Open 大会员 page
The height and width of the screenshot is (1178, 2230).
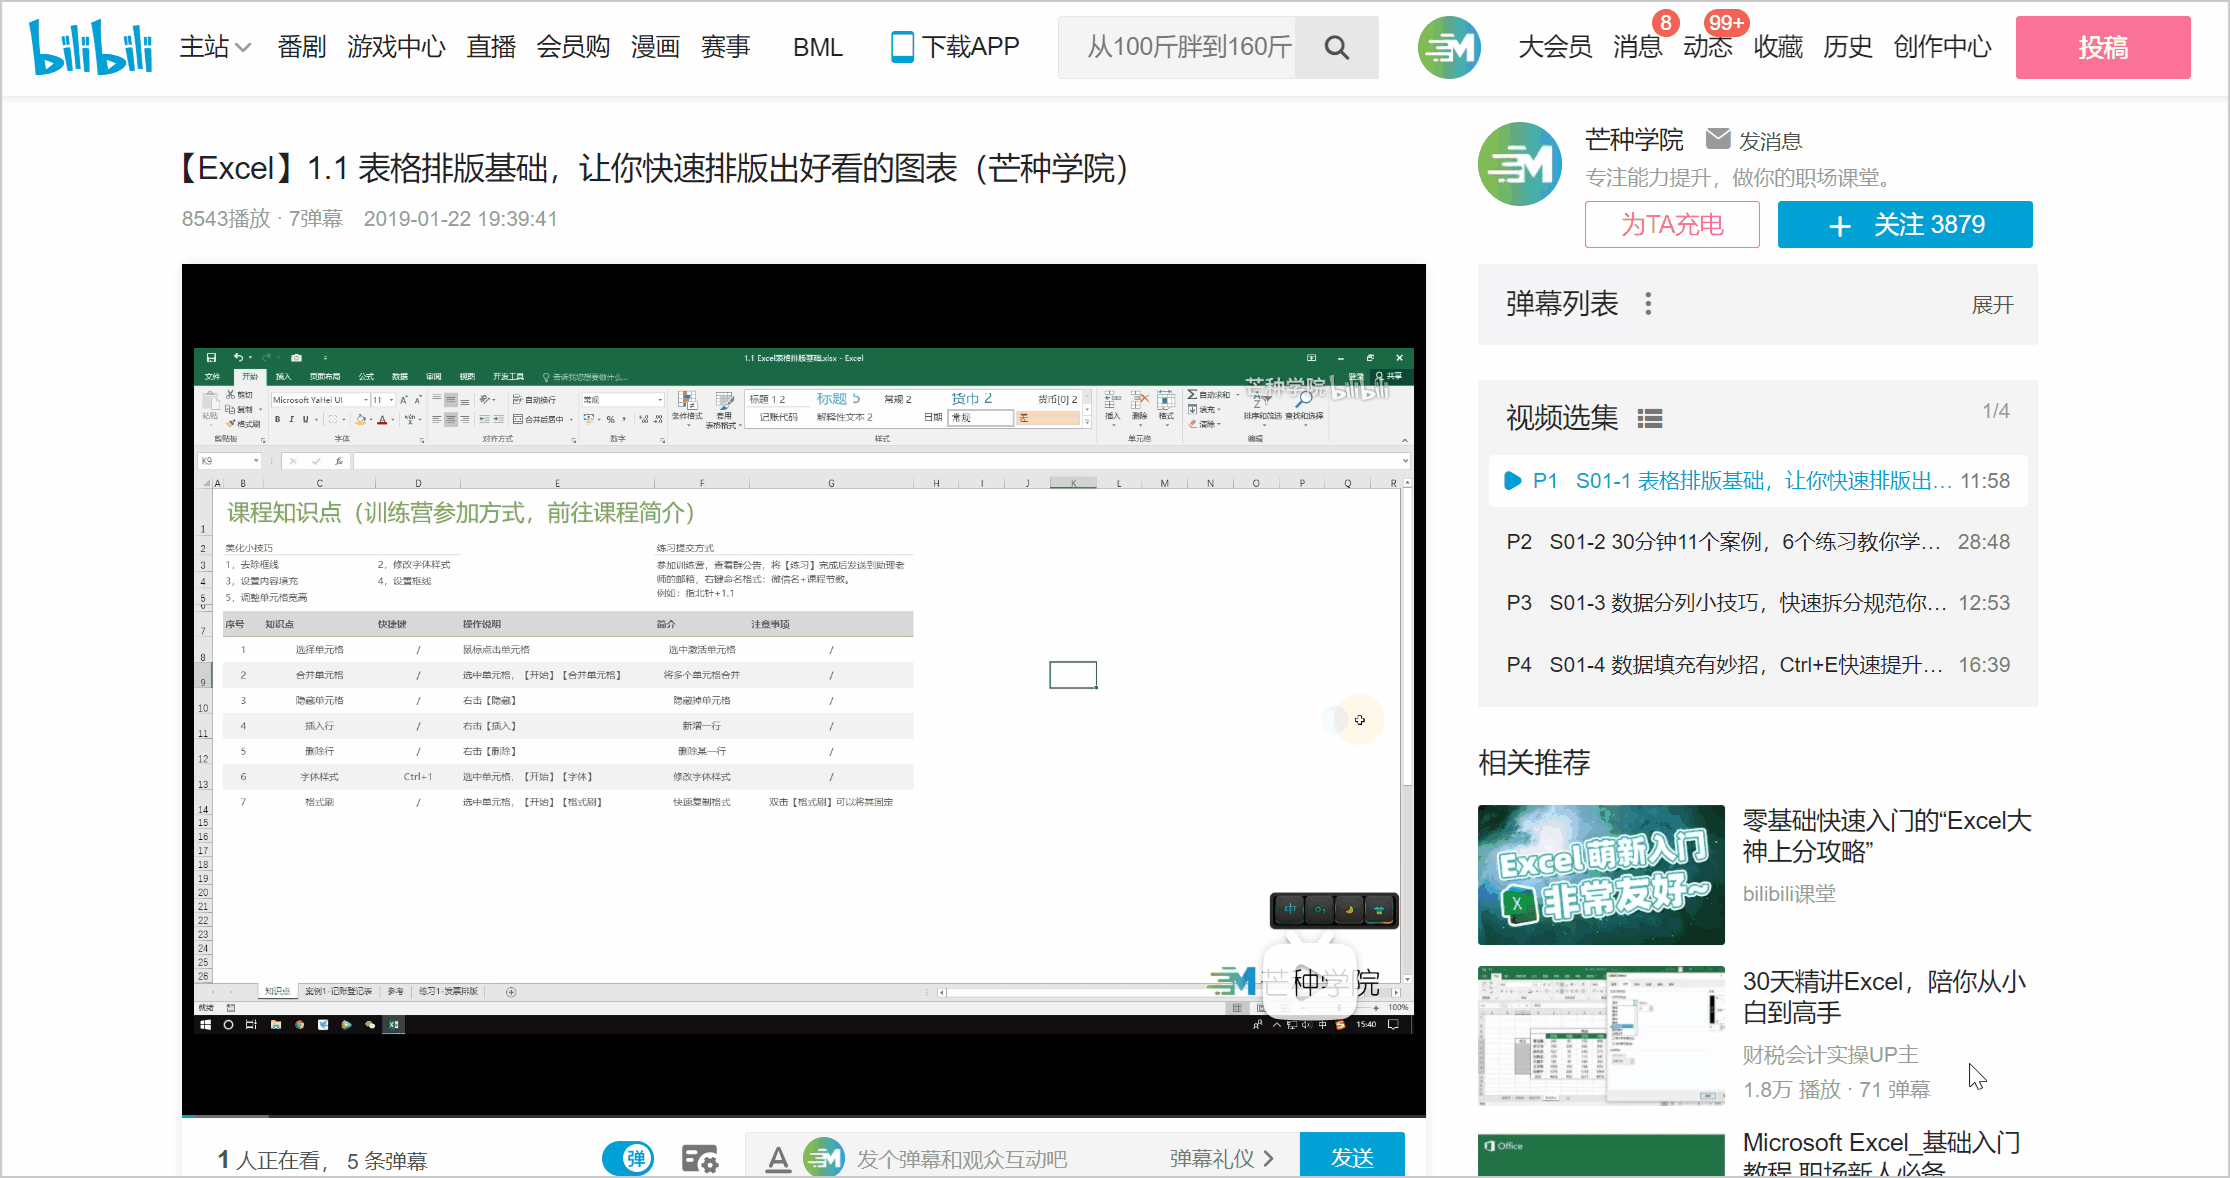coord(1555,47)
